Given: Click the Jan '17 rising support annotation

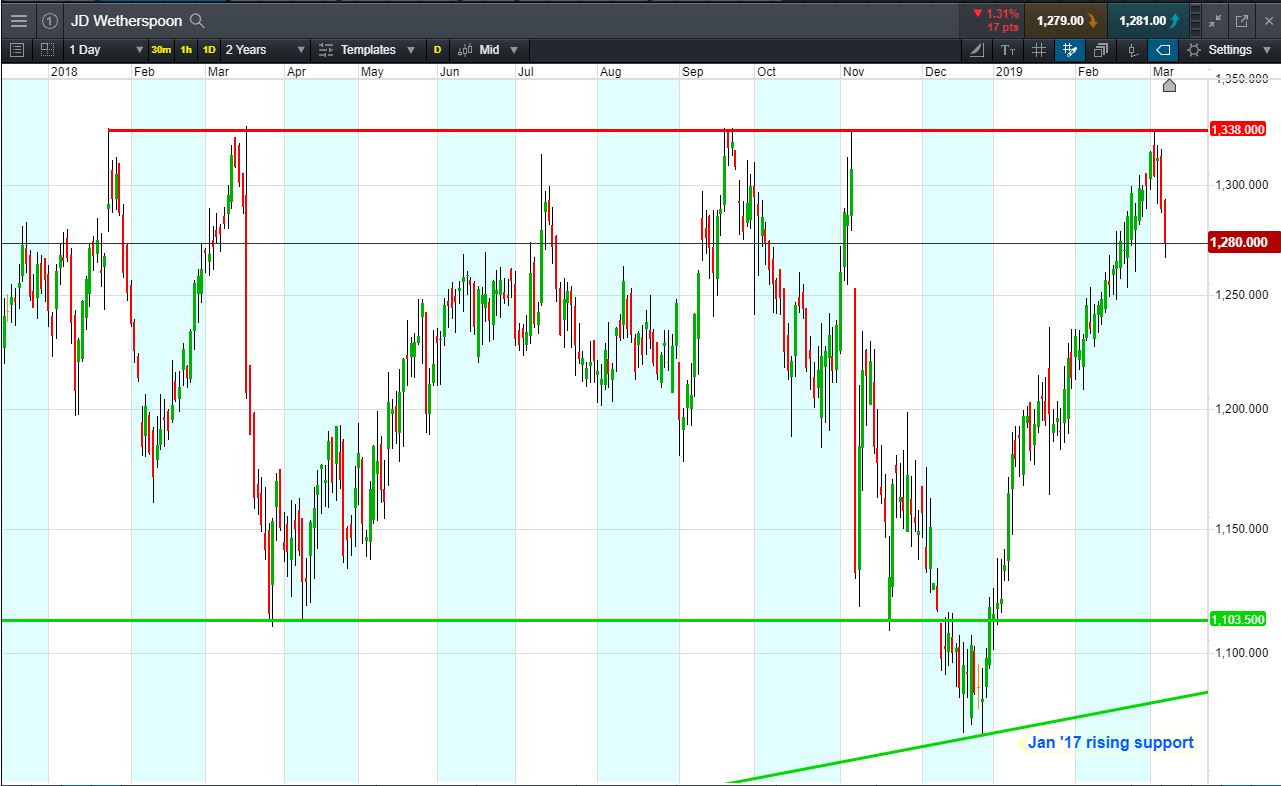Looking at the screenshot, I should [1110, 742].
